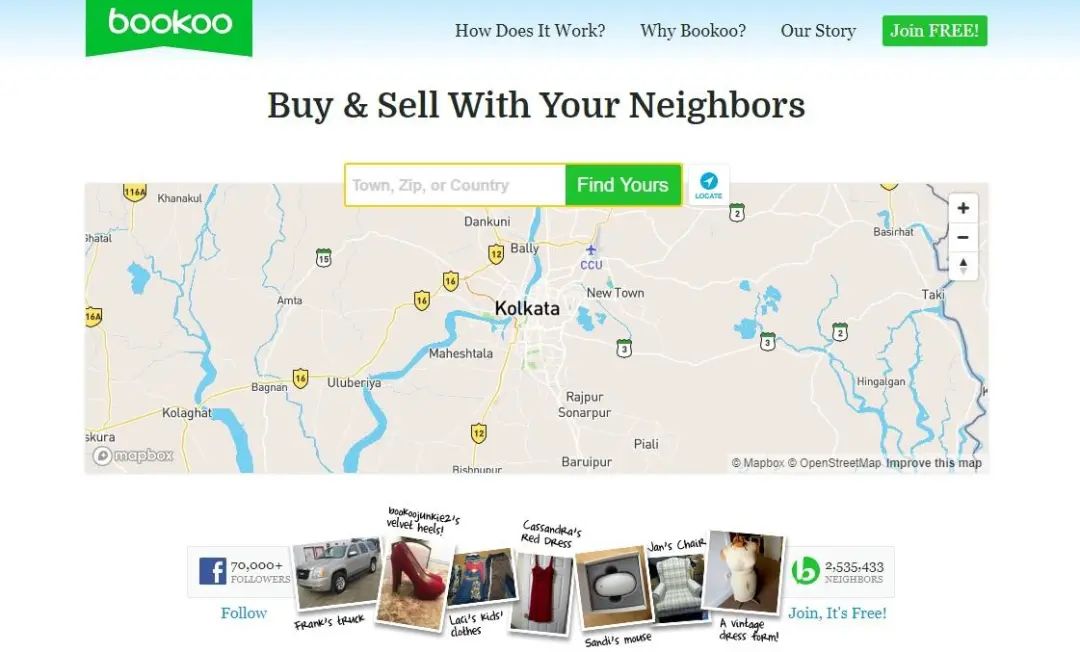This screenshot has width=1080, height=652.
Task: Zoom out the map with minus
Action: coord(963,238)
